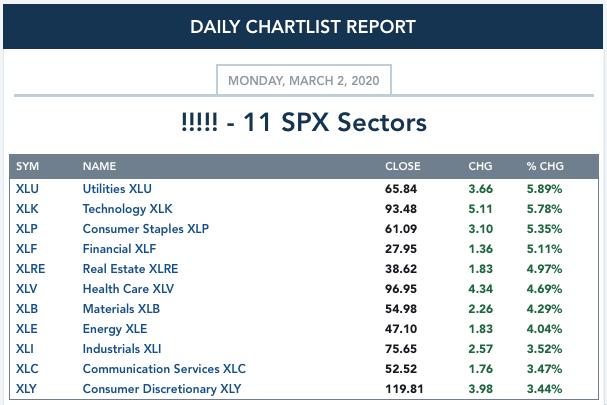Click the NAME column header

[99, 166]
